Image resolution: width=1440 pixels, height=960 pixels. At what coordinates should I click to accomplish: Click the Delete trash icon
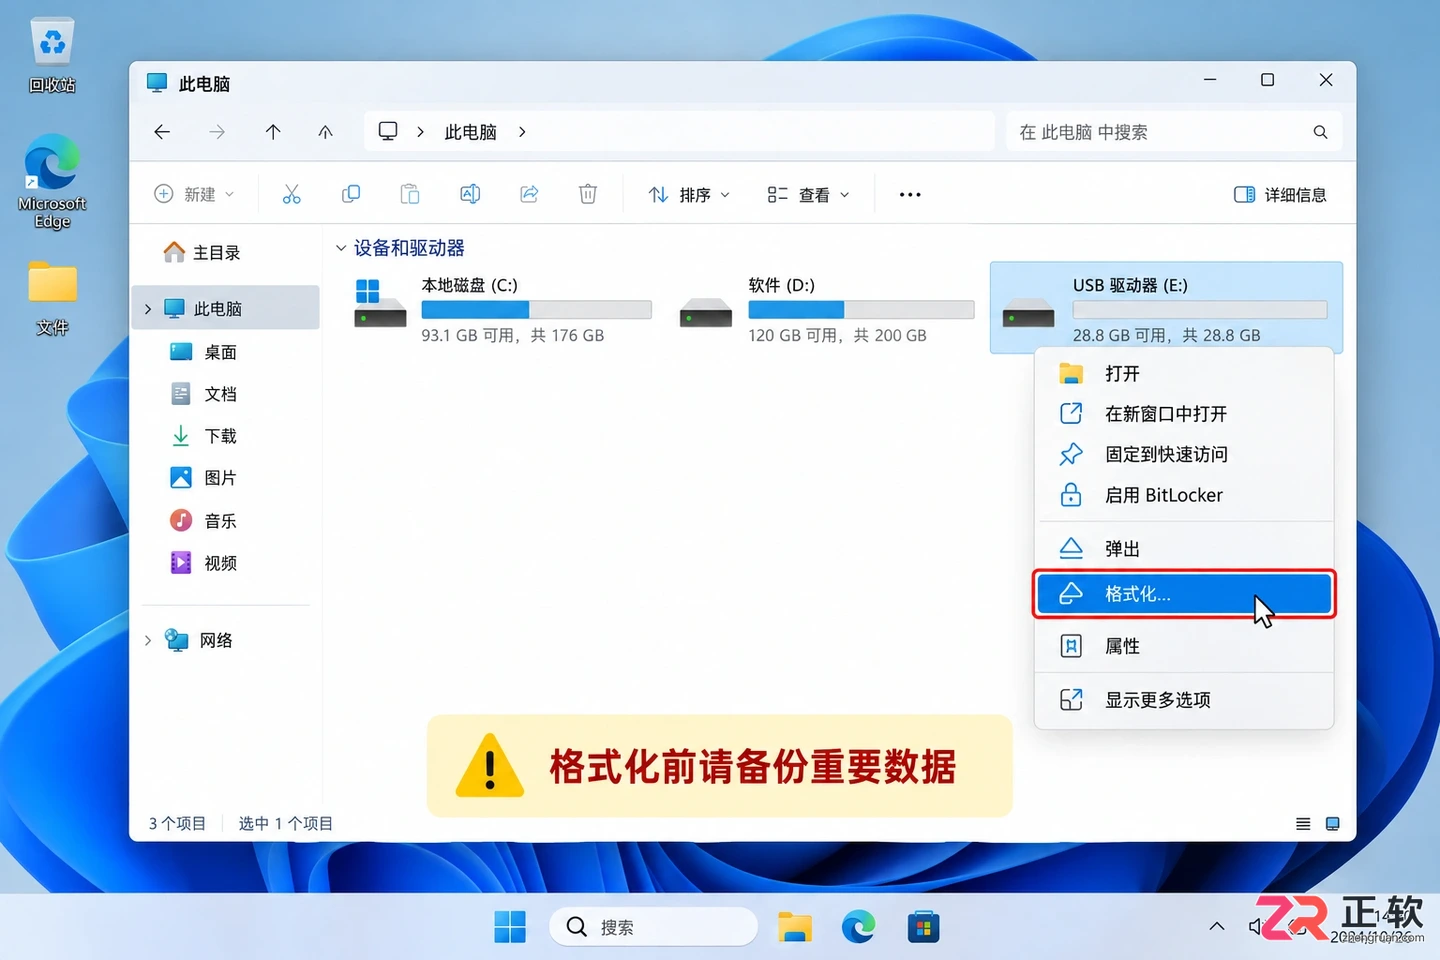click(x=588, y=194)
